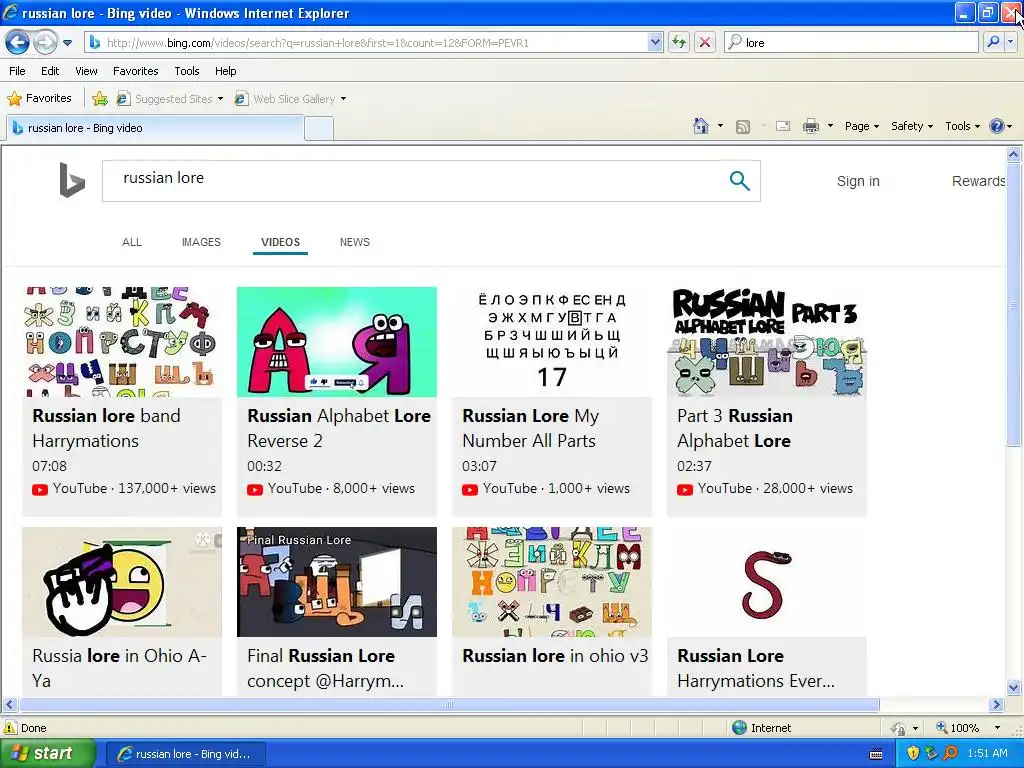
Task: Switch to the IMAGES results tab
Action: 201,242
